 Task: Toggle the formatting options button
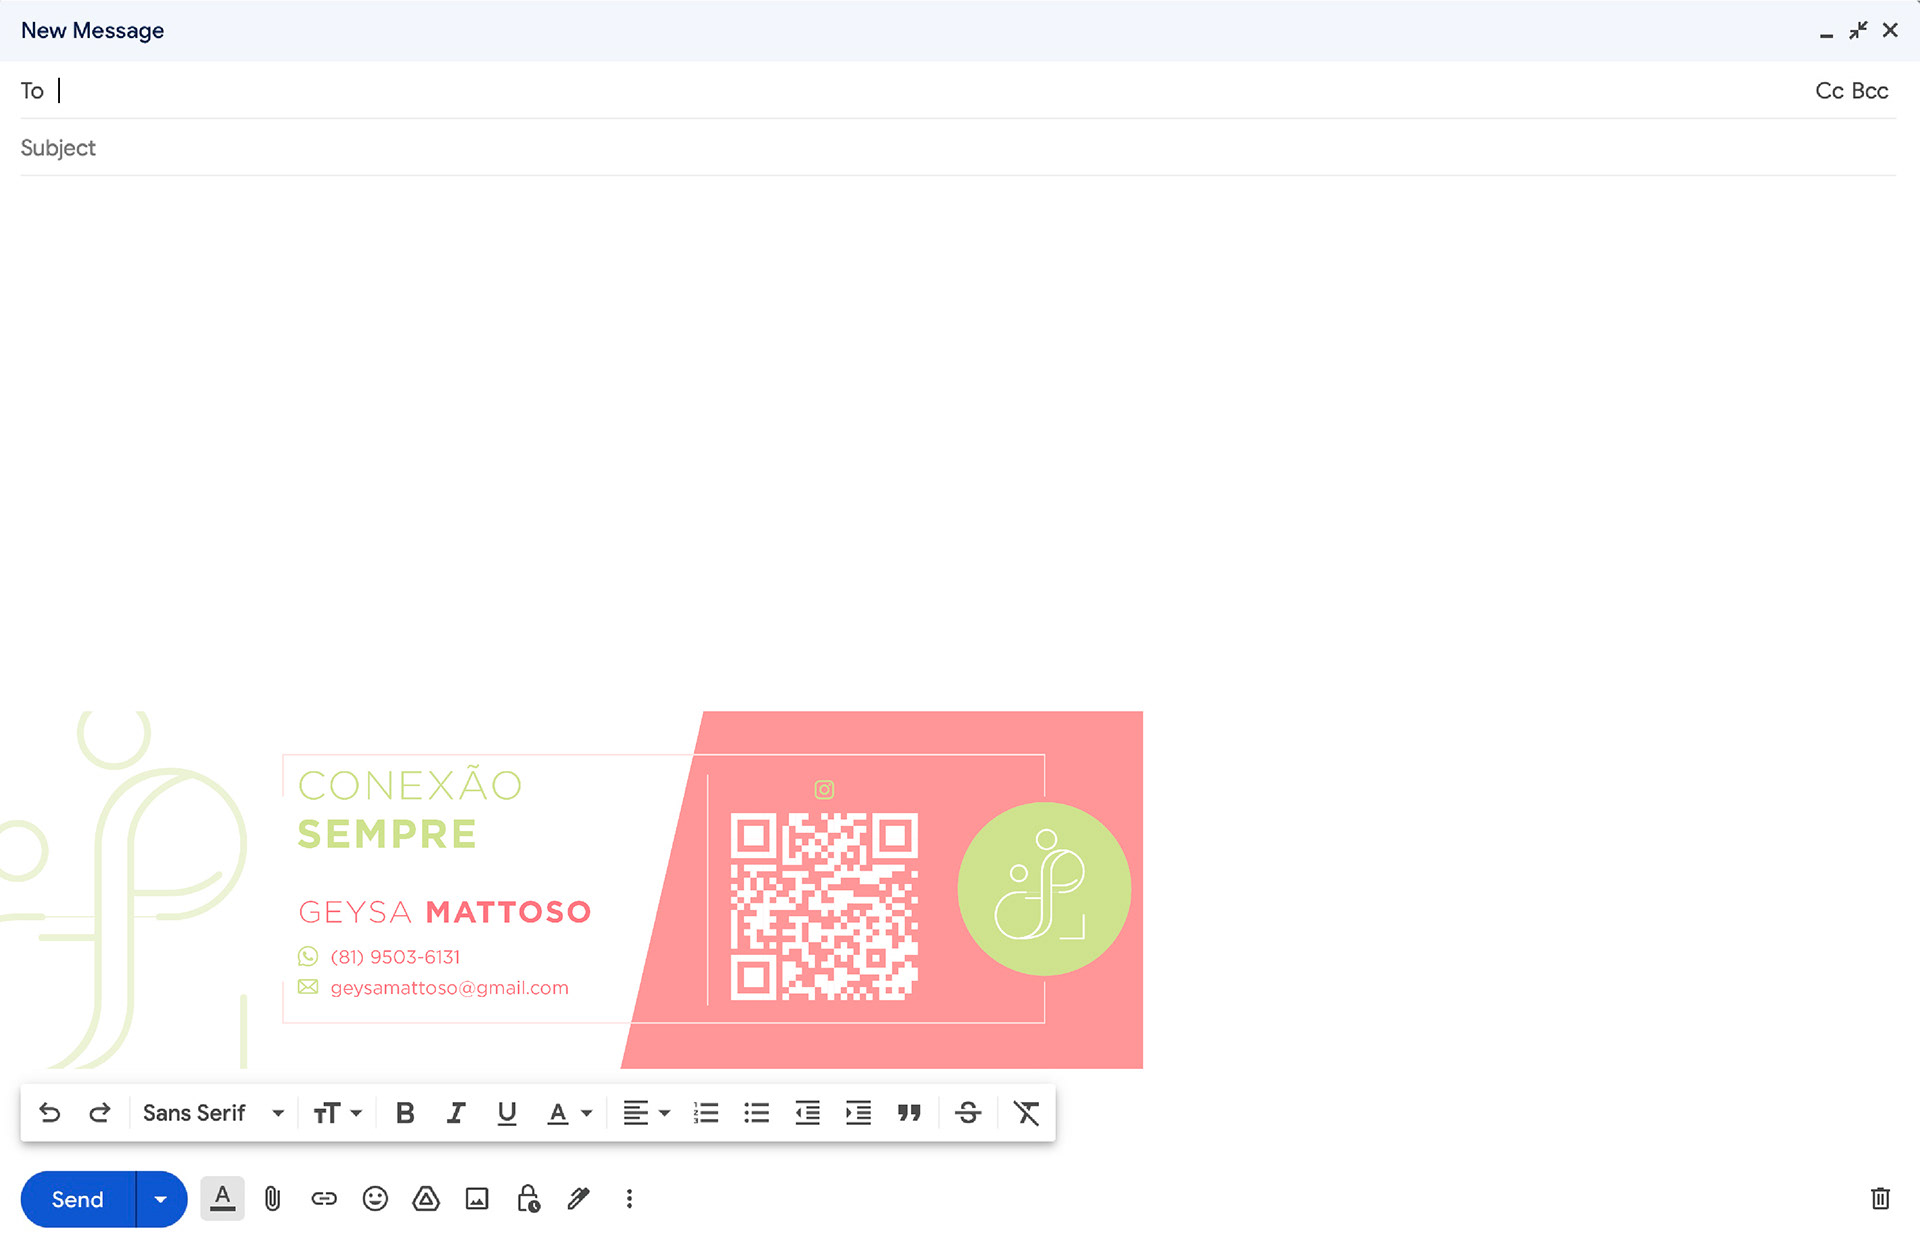pyautogui.click(x=222, y=1198)
